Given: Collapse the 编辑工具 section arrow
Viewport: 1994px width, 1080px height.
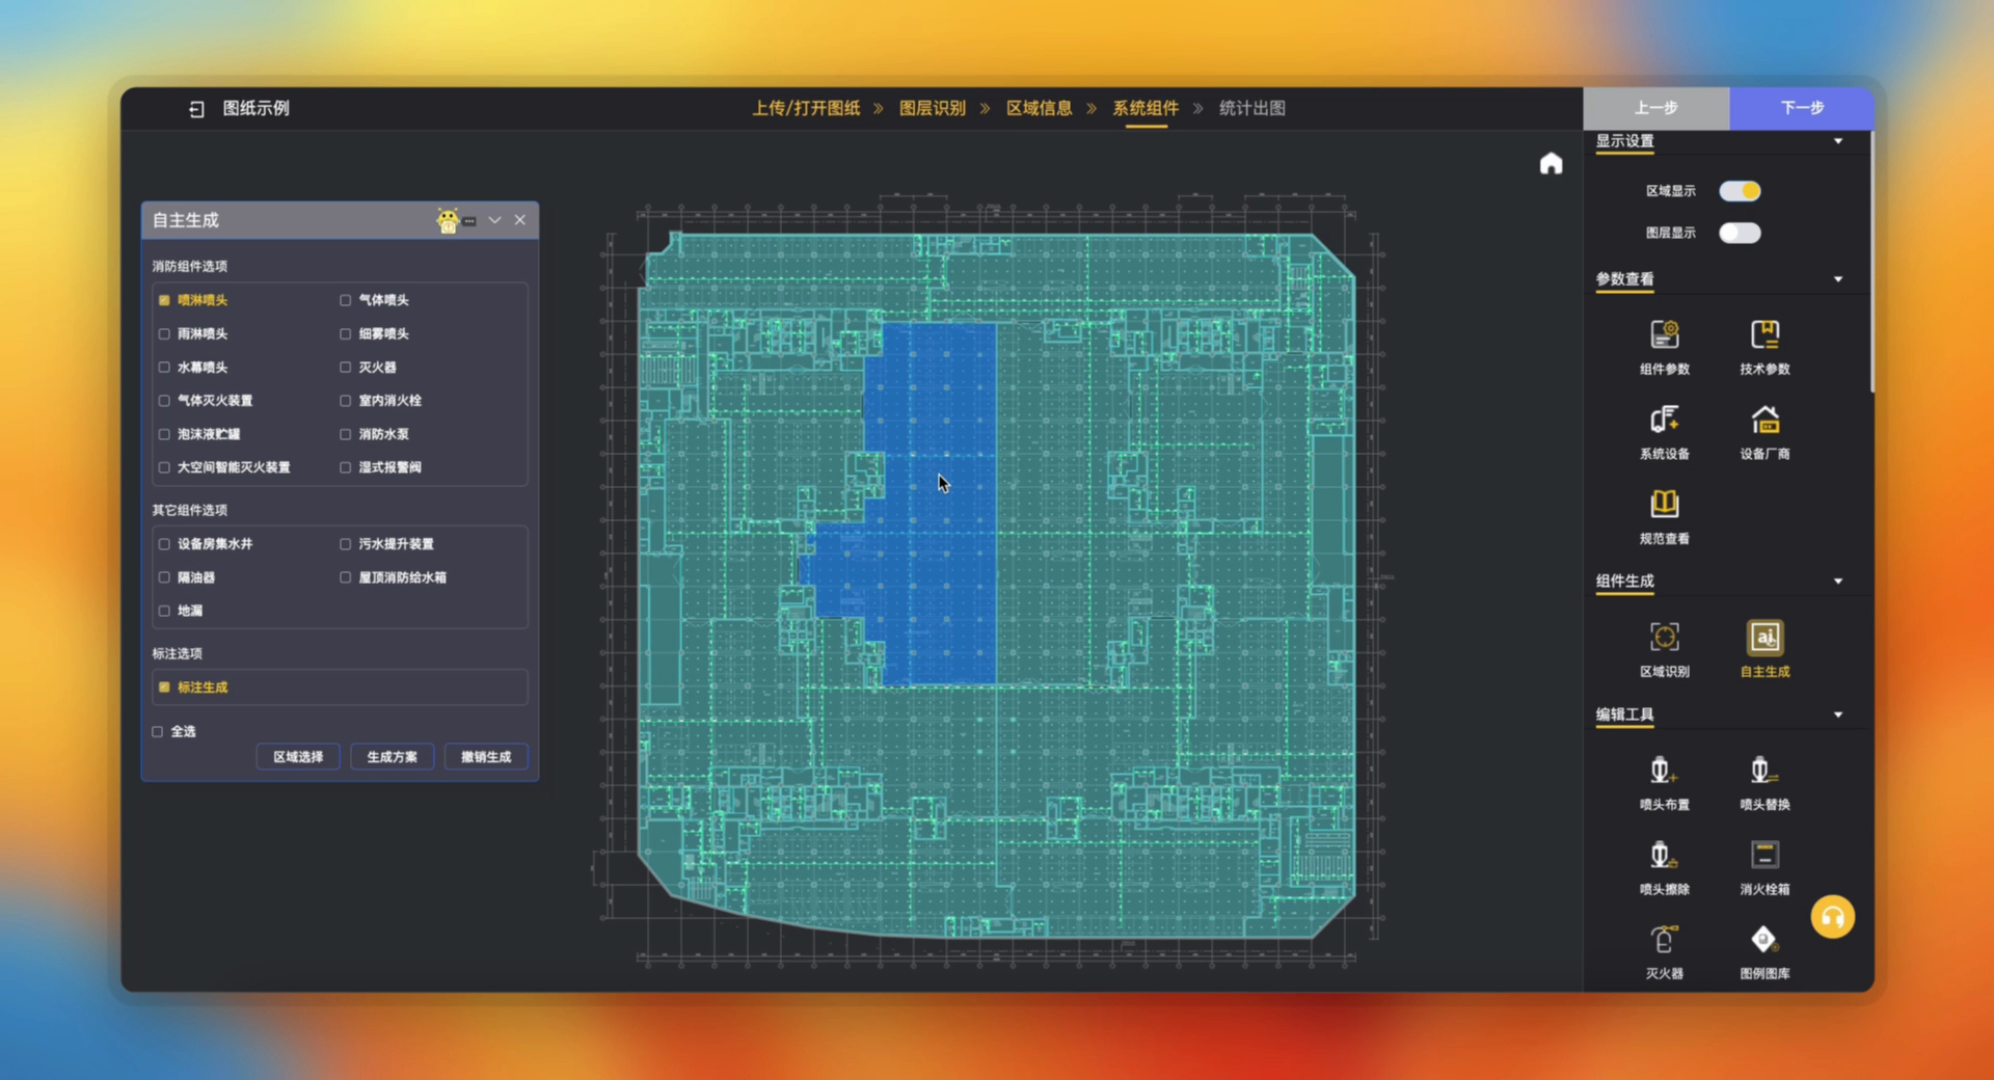Looking at the screenshot, I should 1837,715.
